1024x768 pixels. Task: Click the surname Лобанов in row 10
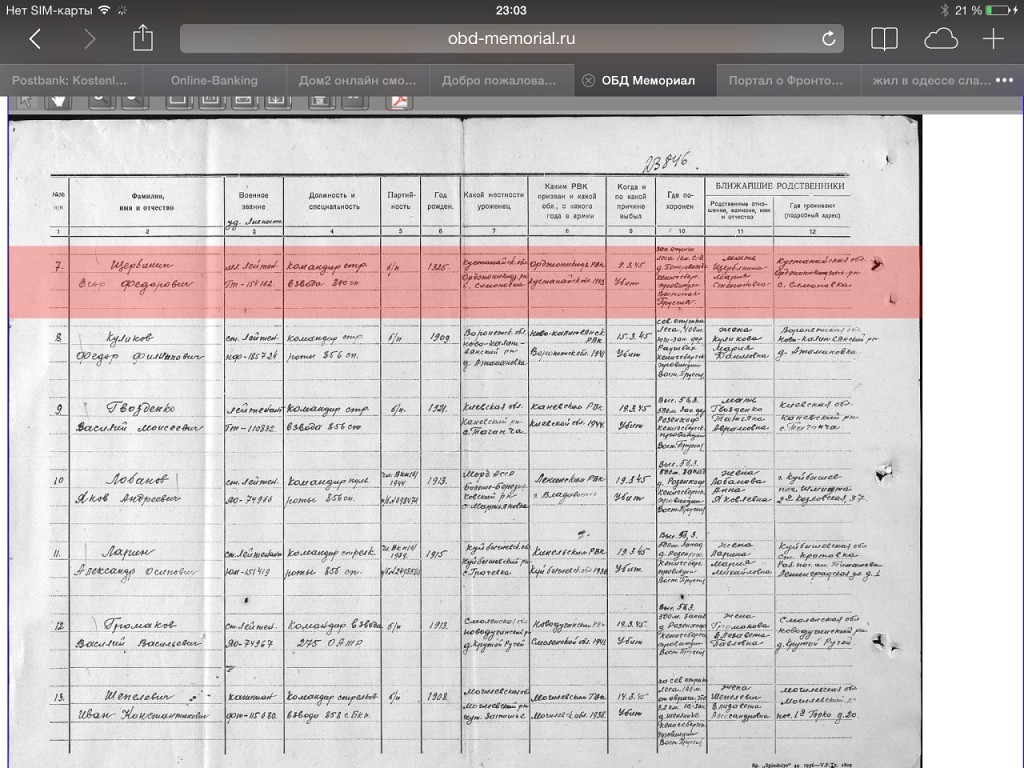click(137, 479)
